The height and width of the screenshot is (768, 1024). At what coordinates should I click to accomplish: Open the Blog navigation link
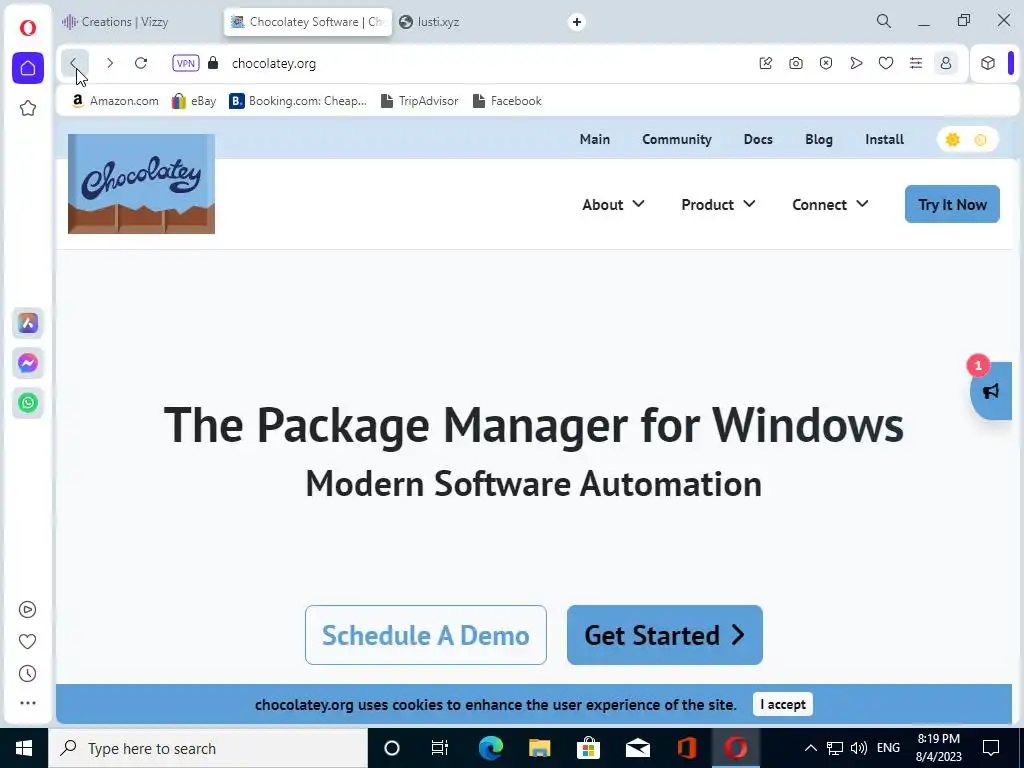[819, 139]
